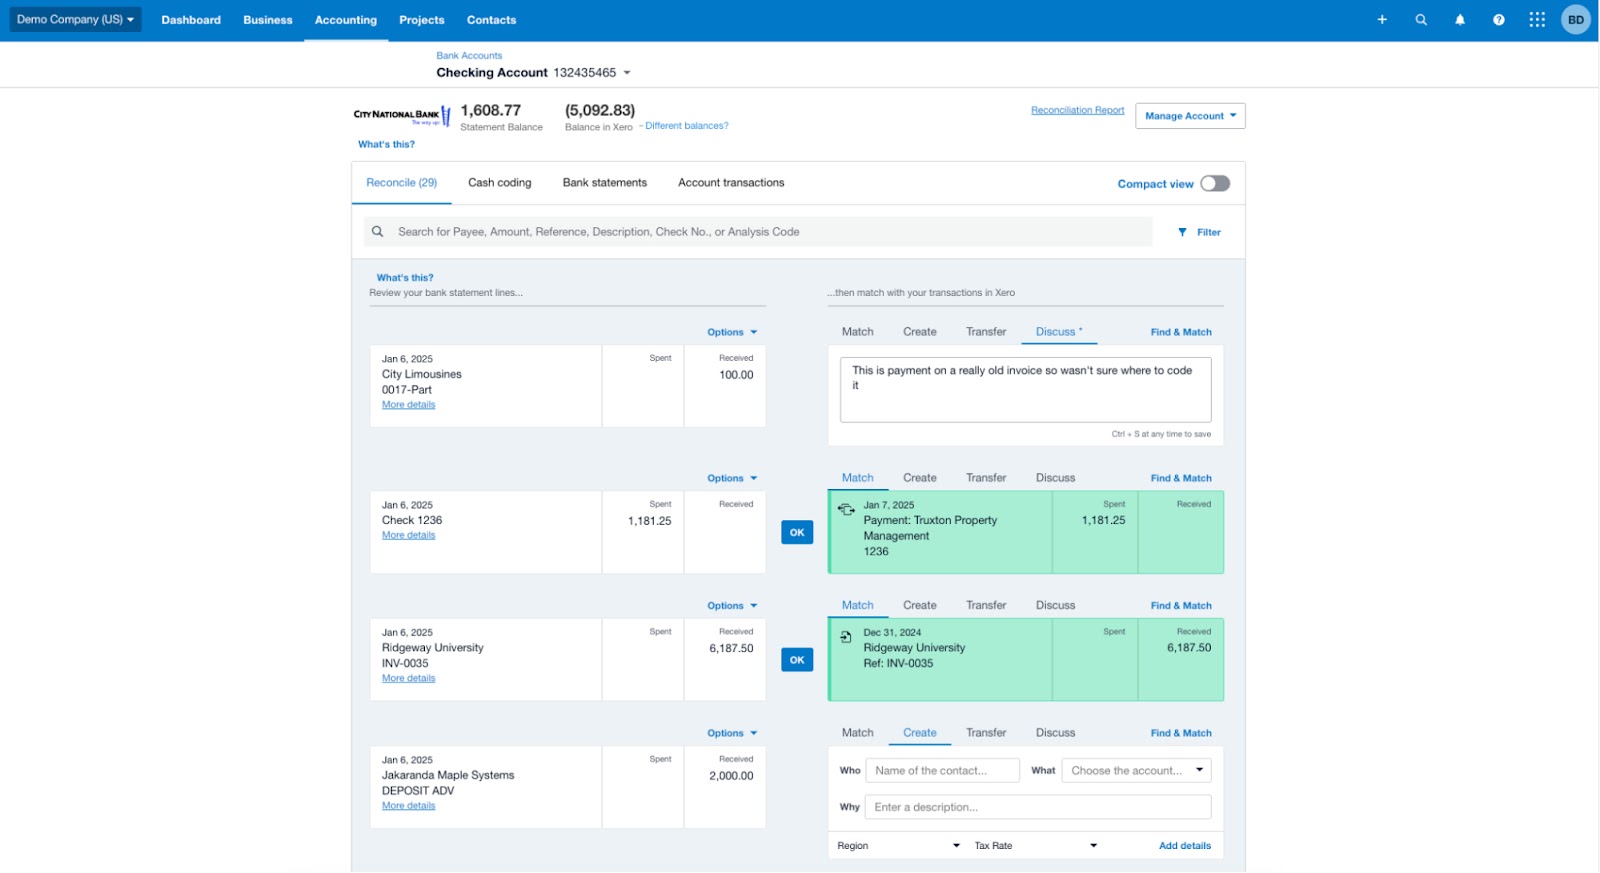The width and height of the screenshot is (1600, 873).
Task: Open the Tax Rate dropdown
Action: click(1036, 846)
